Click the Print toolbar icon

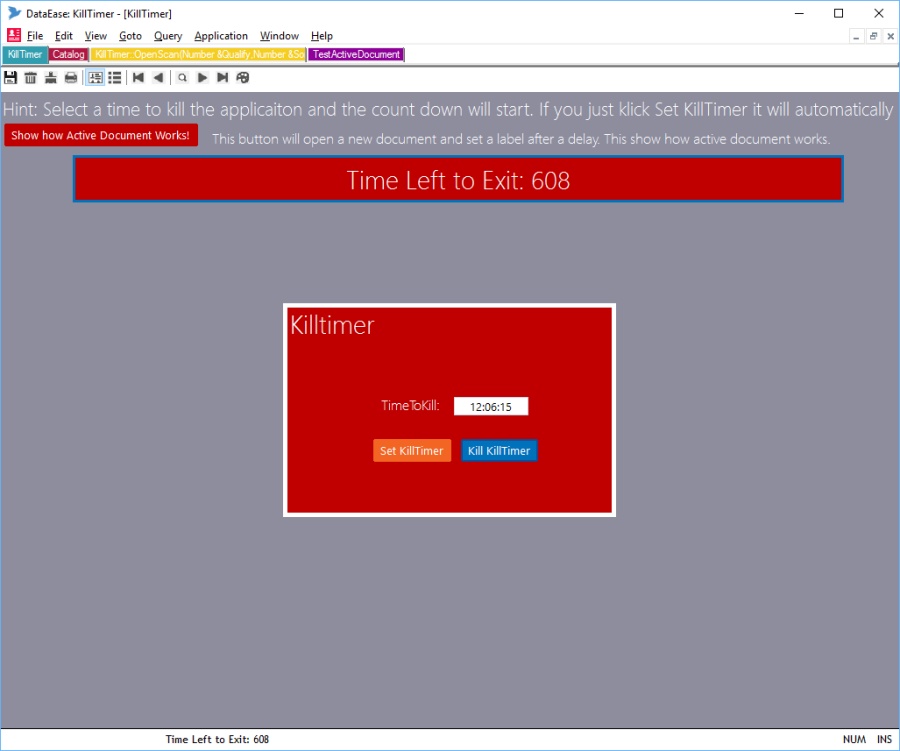click(x=71, y=78)
